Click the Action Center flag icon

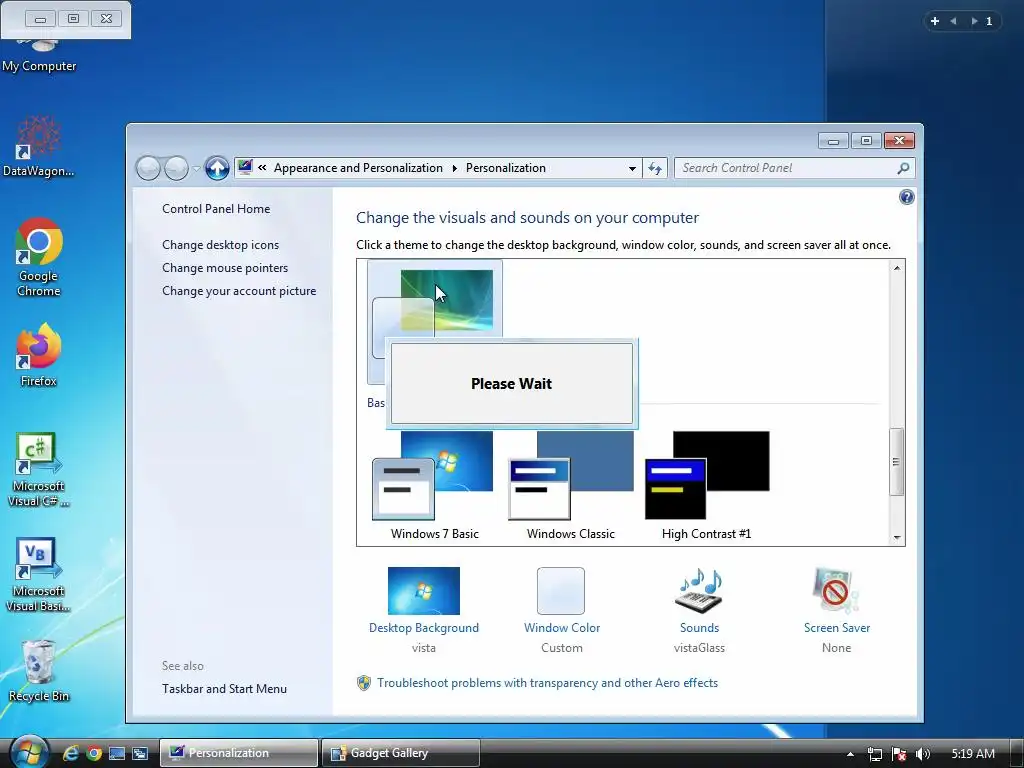899,754
